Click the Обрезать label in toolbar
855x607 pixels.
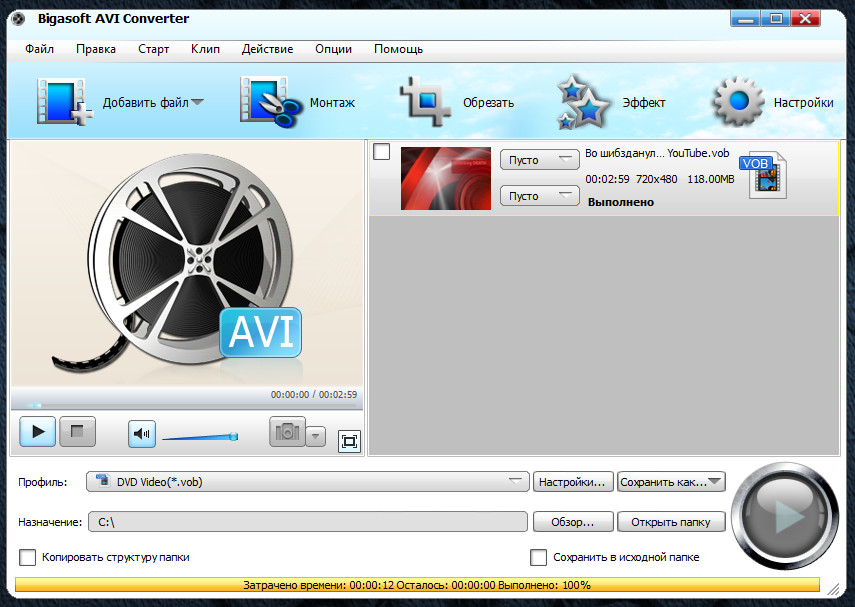pyautogui.click(x=489, y=103)
